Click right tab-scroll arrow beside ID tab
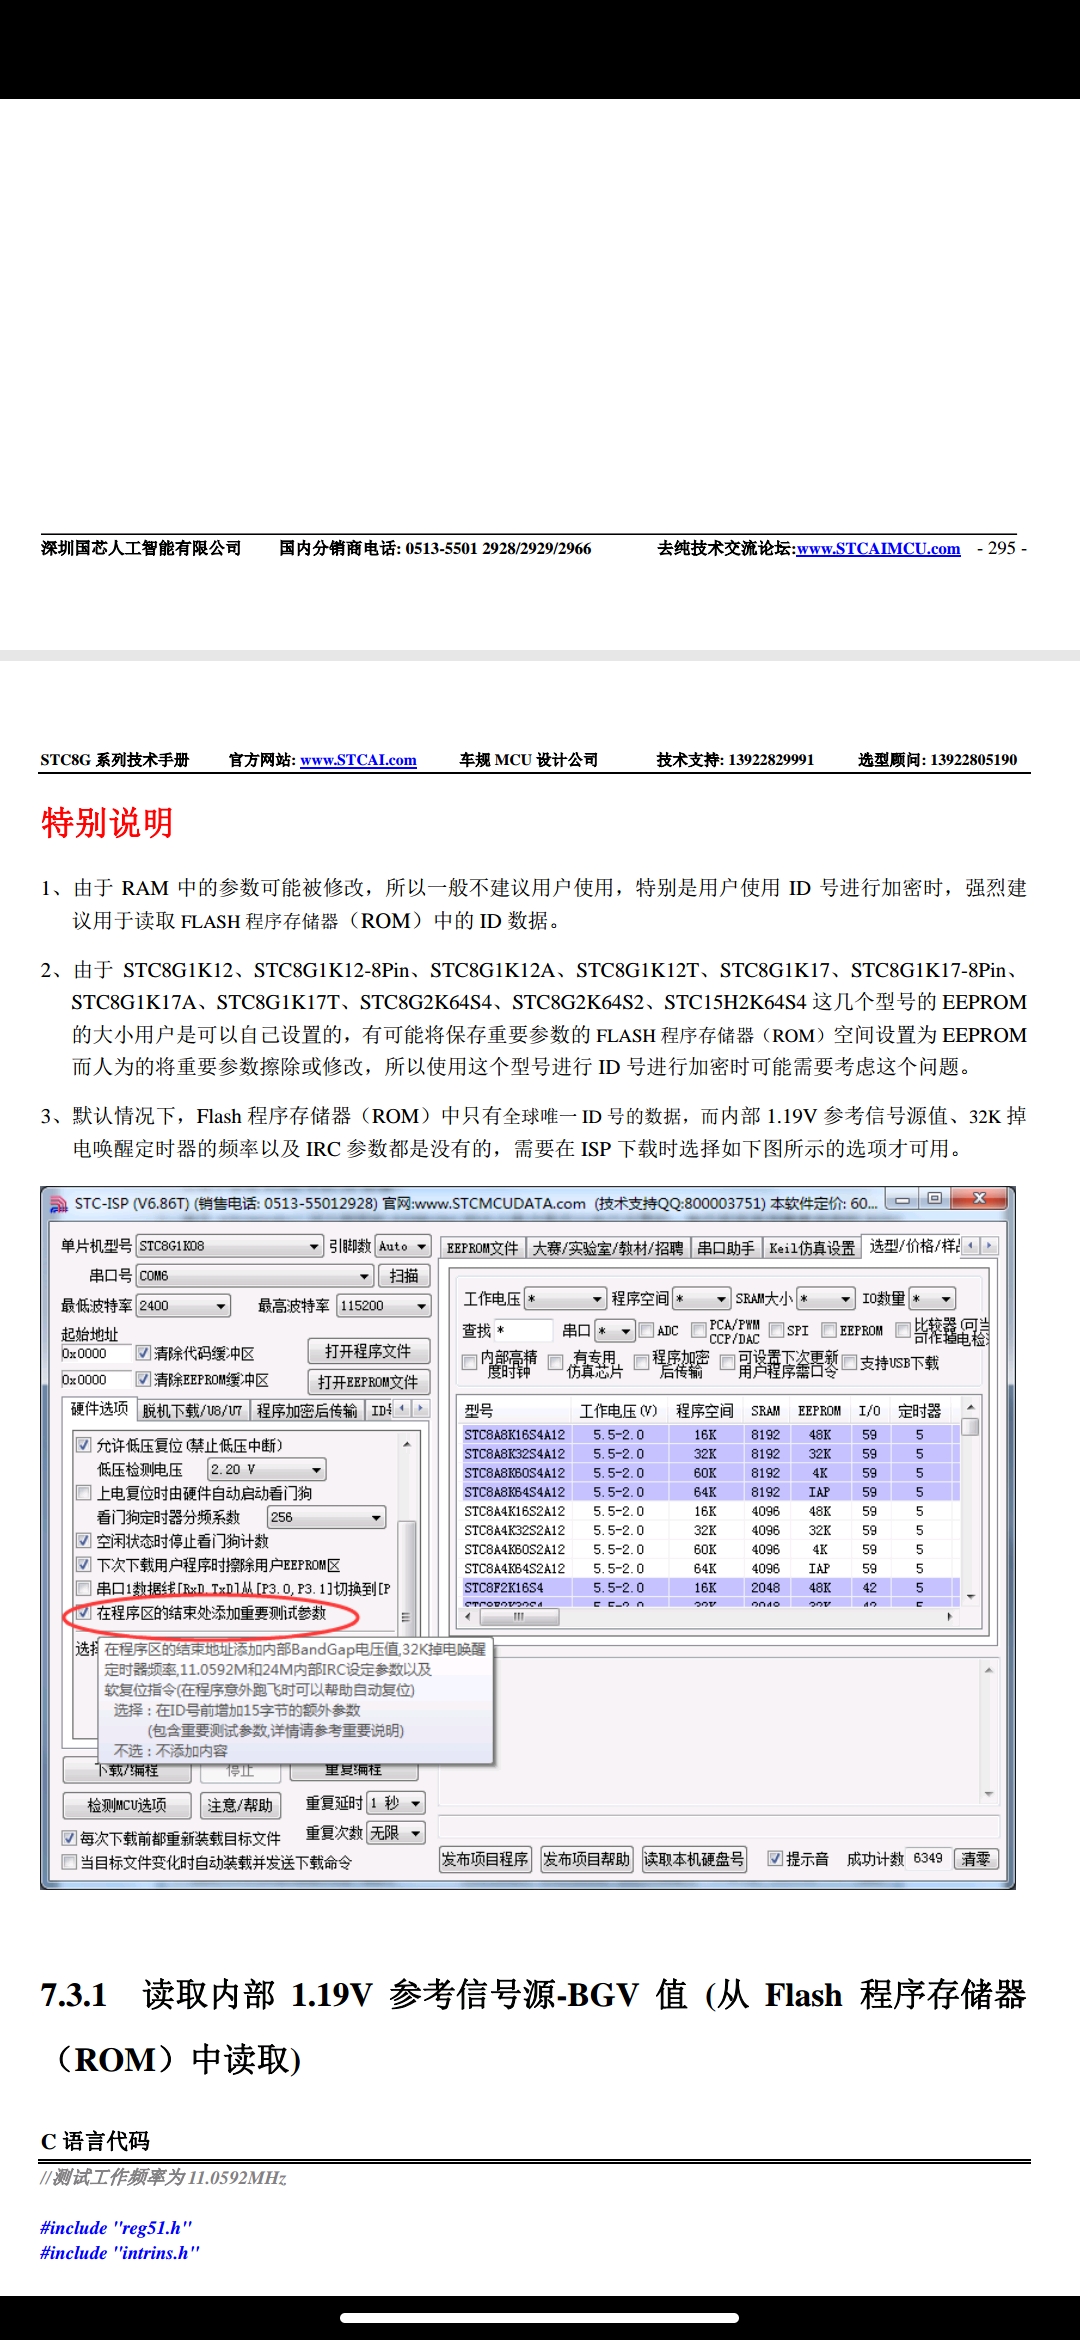1080x2340 pixels. coord(420,1408)
